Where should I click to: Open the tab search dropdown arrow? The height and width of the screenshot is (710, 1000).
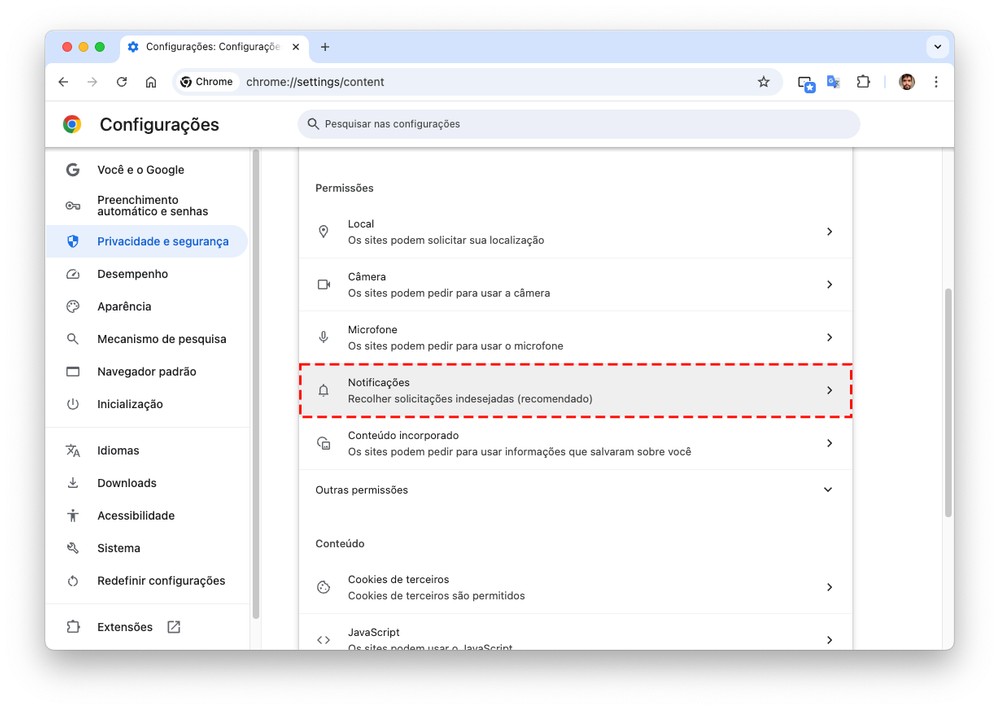click(937, 47)
